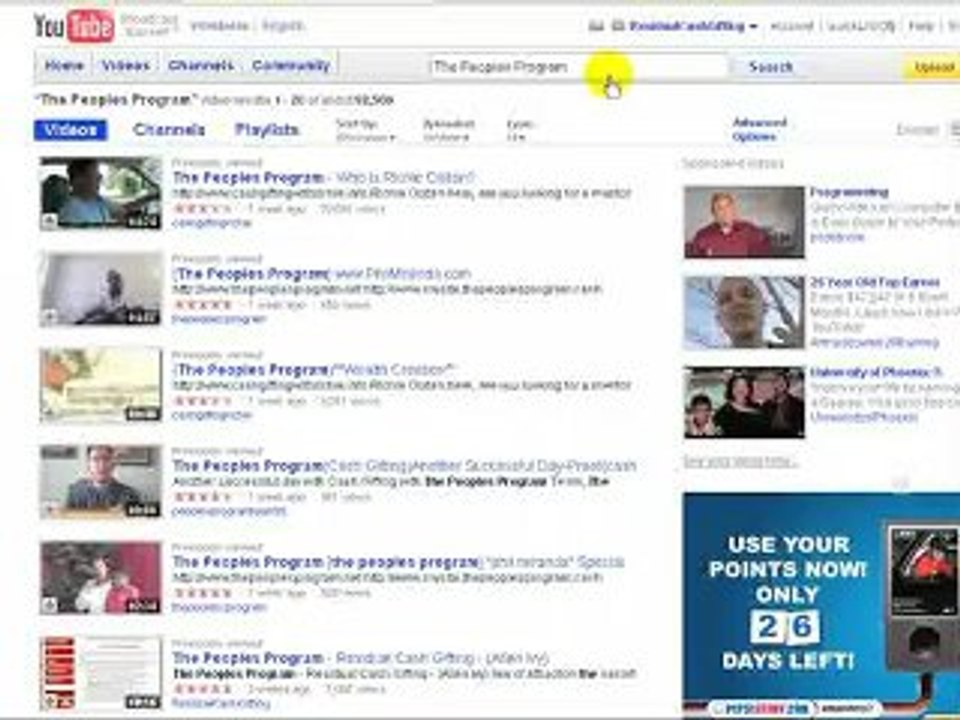Click the English language link
The height and width of the screenshot is (720, 960).
point(282,26)
